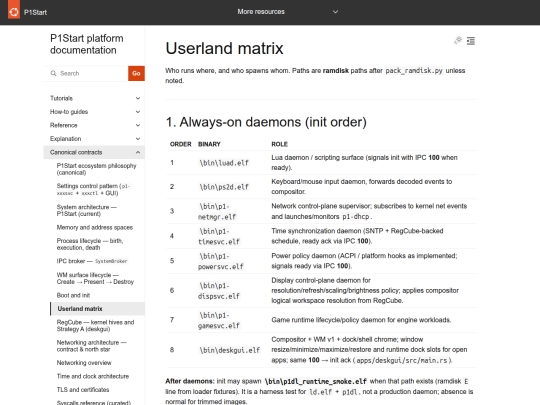Open P1Start platform documentation title link
The height and width of the screenshot is (405, 540).
click(x=86, y=44)
